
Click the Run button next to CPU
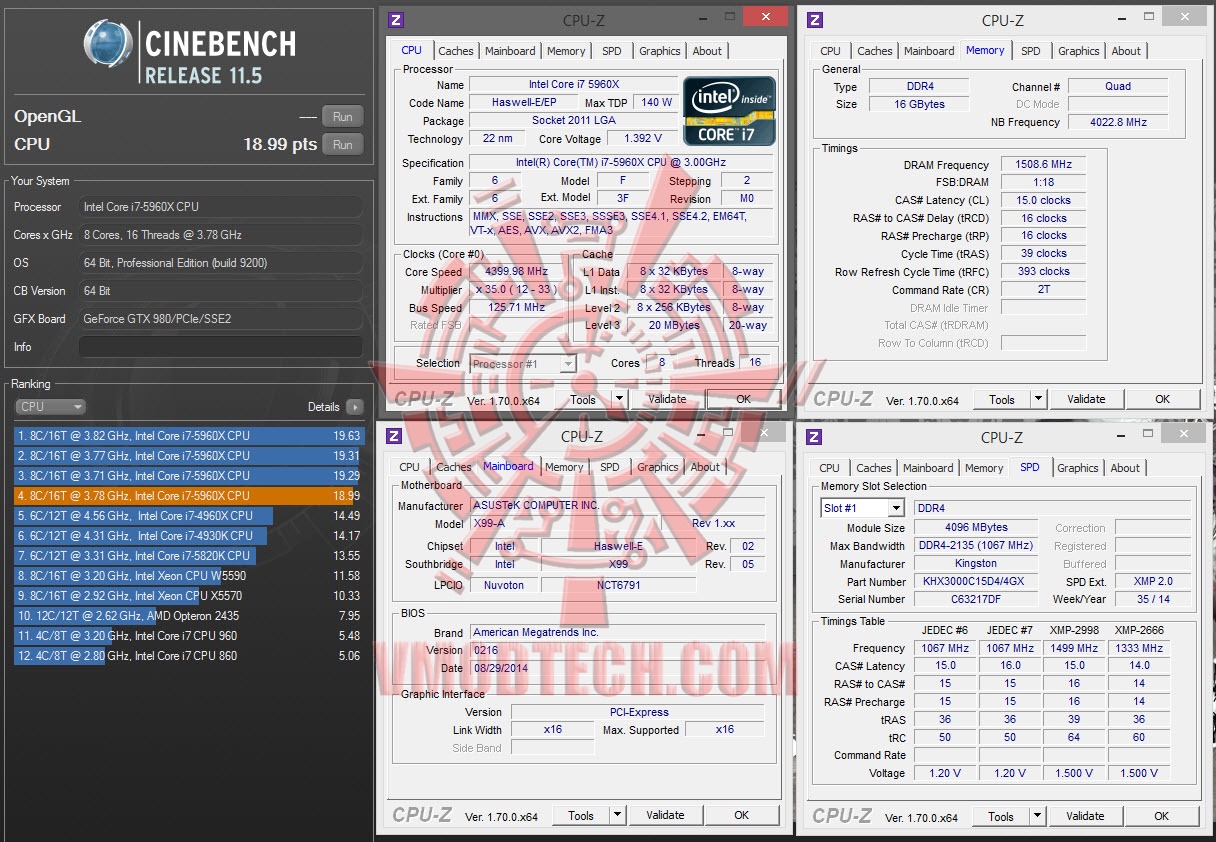342,144
